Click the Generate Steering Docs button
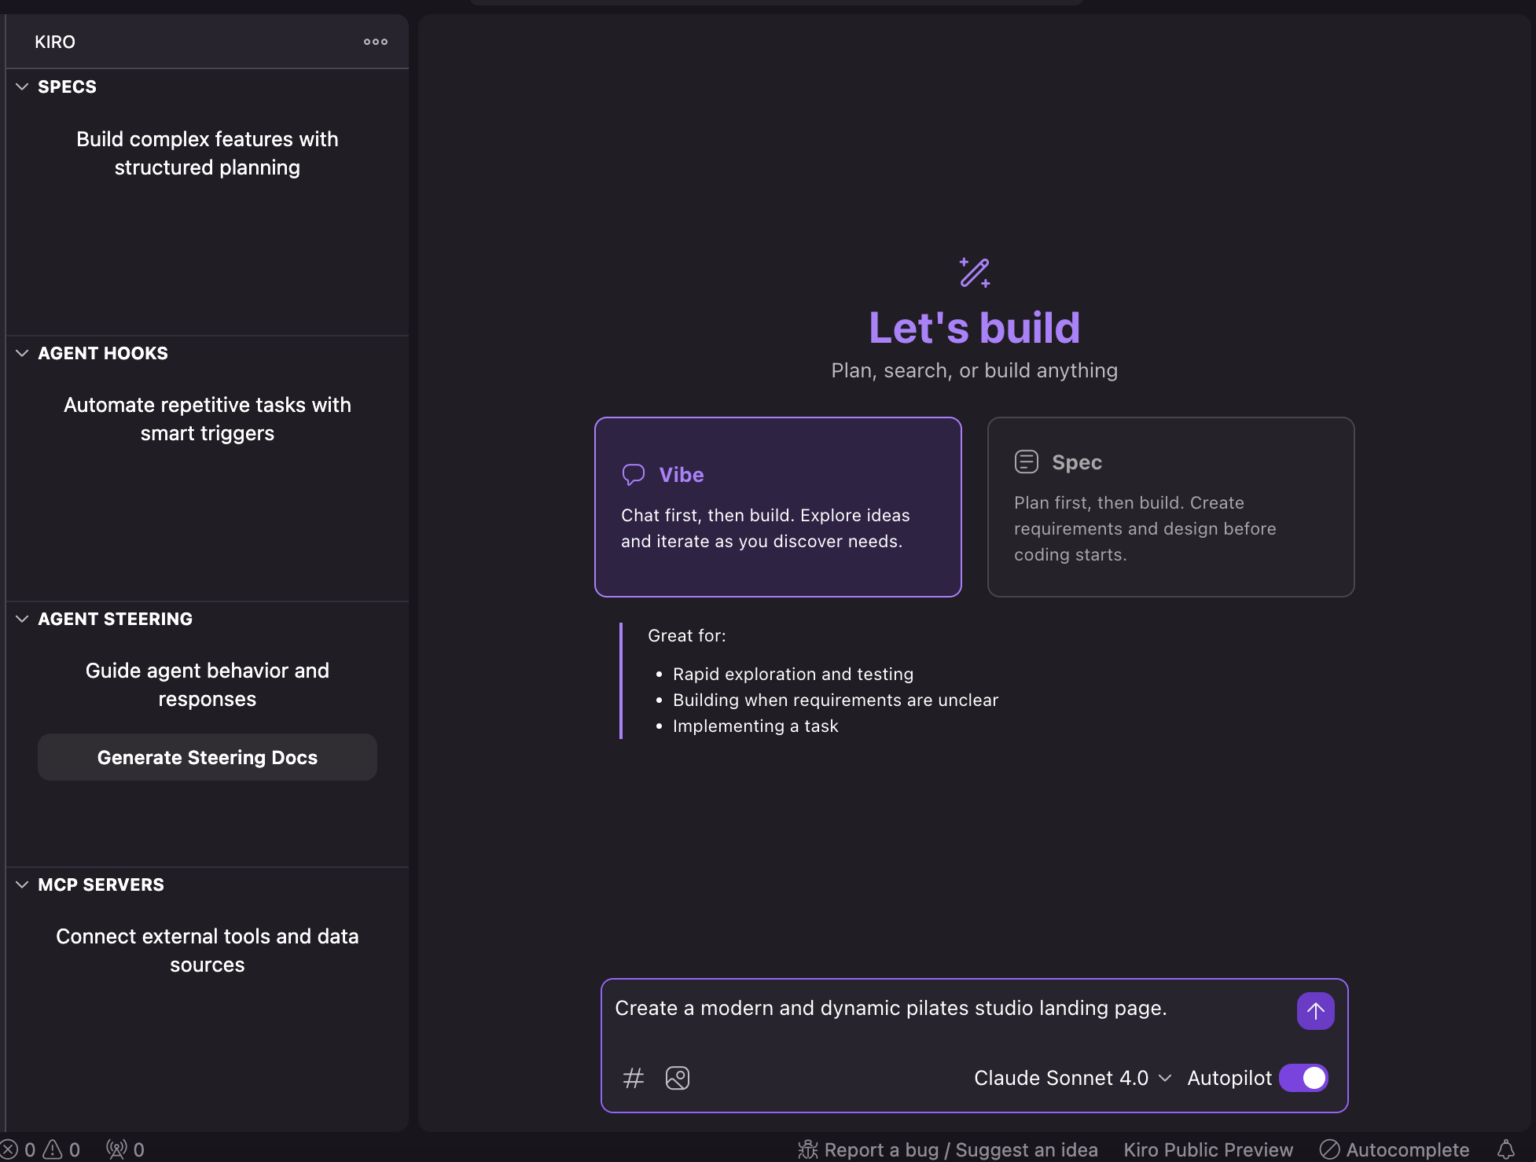 pos(207,757)
